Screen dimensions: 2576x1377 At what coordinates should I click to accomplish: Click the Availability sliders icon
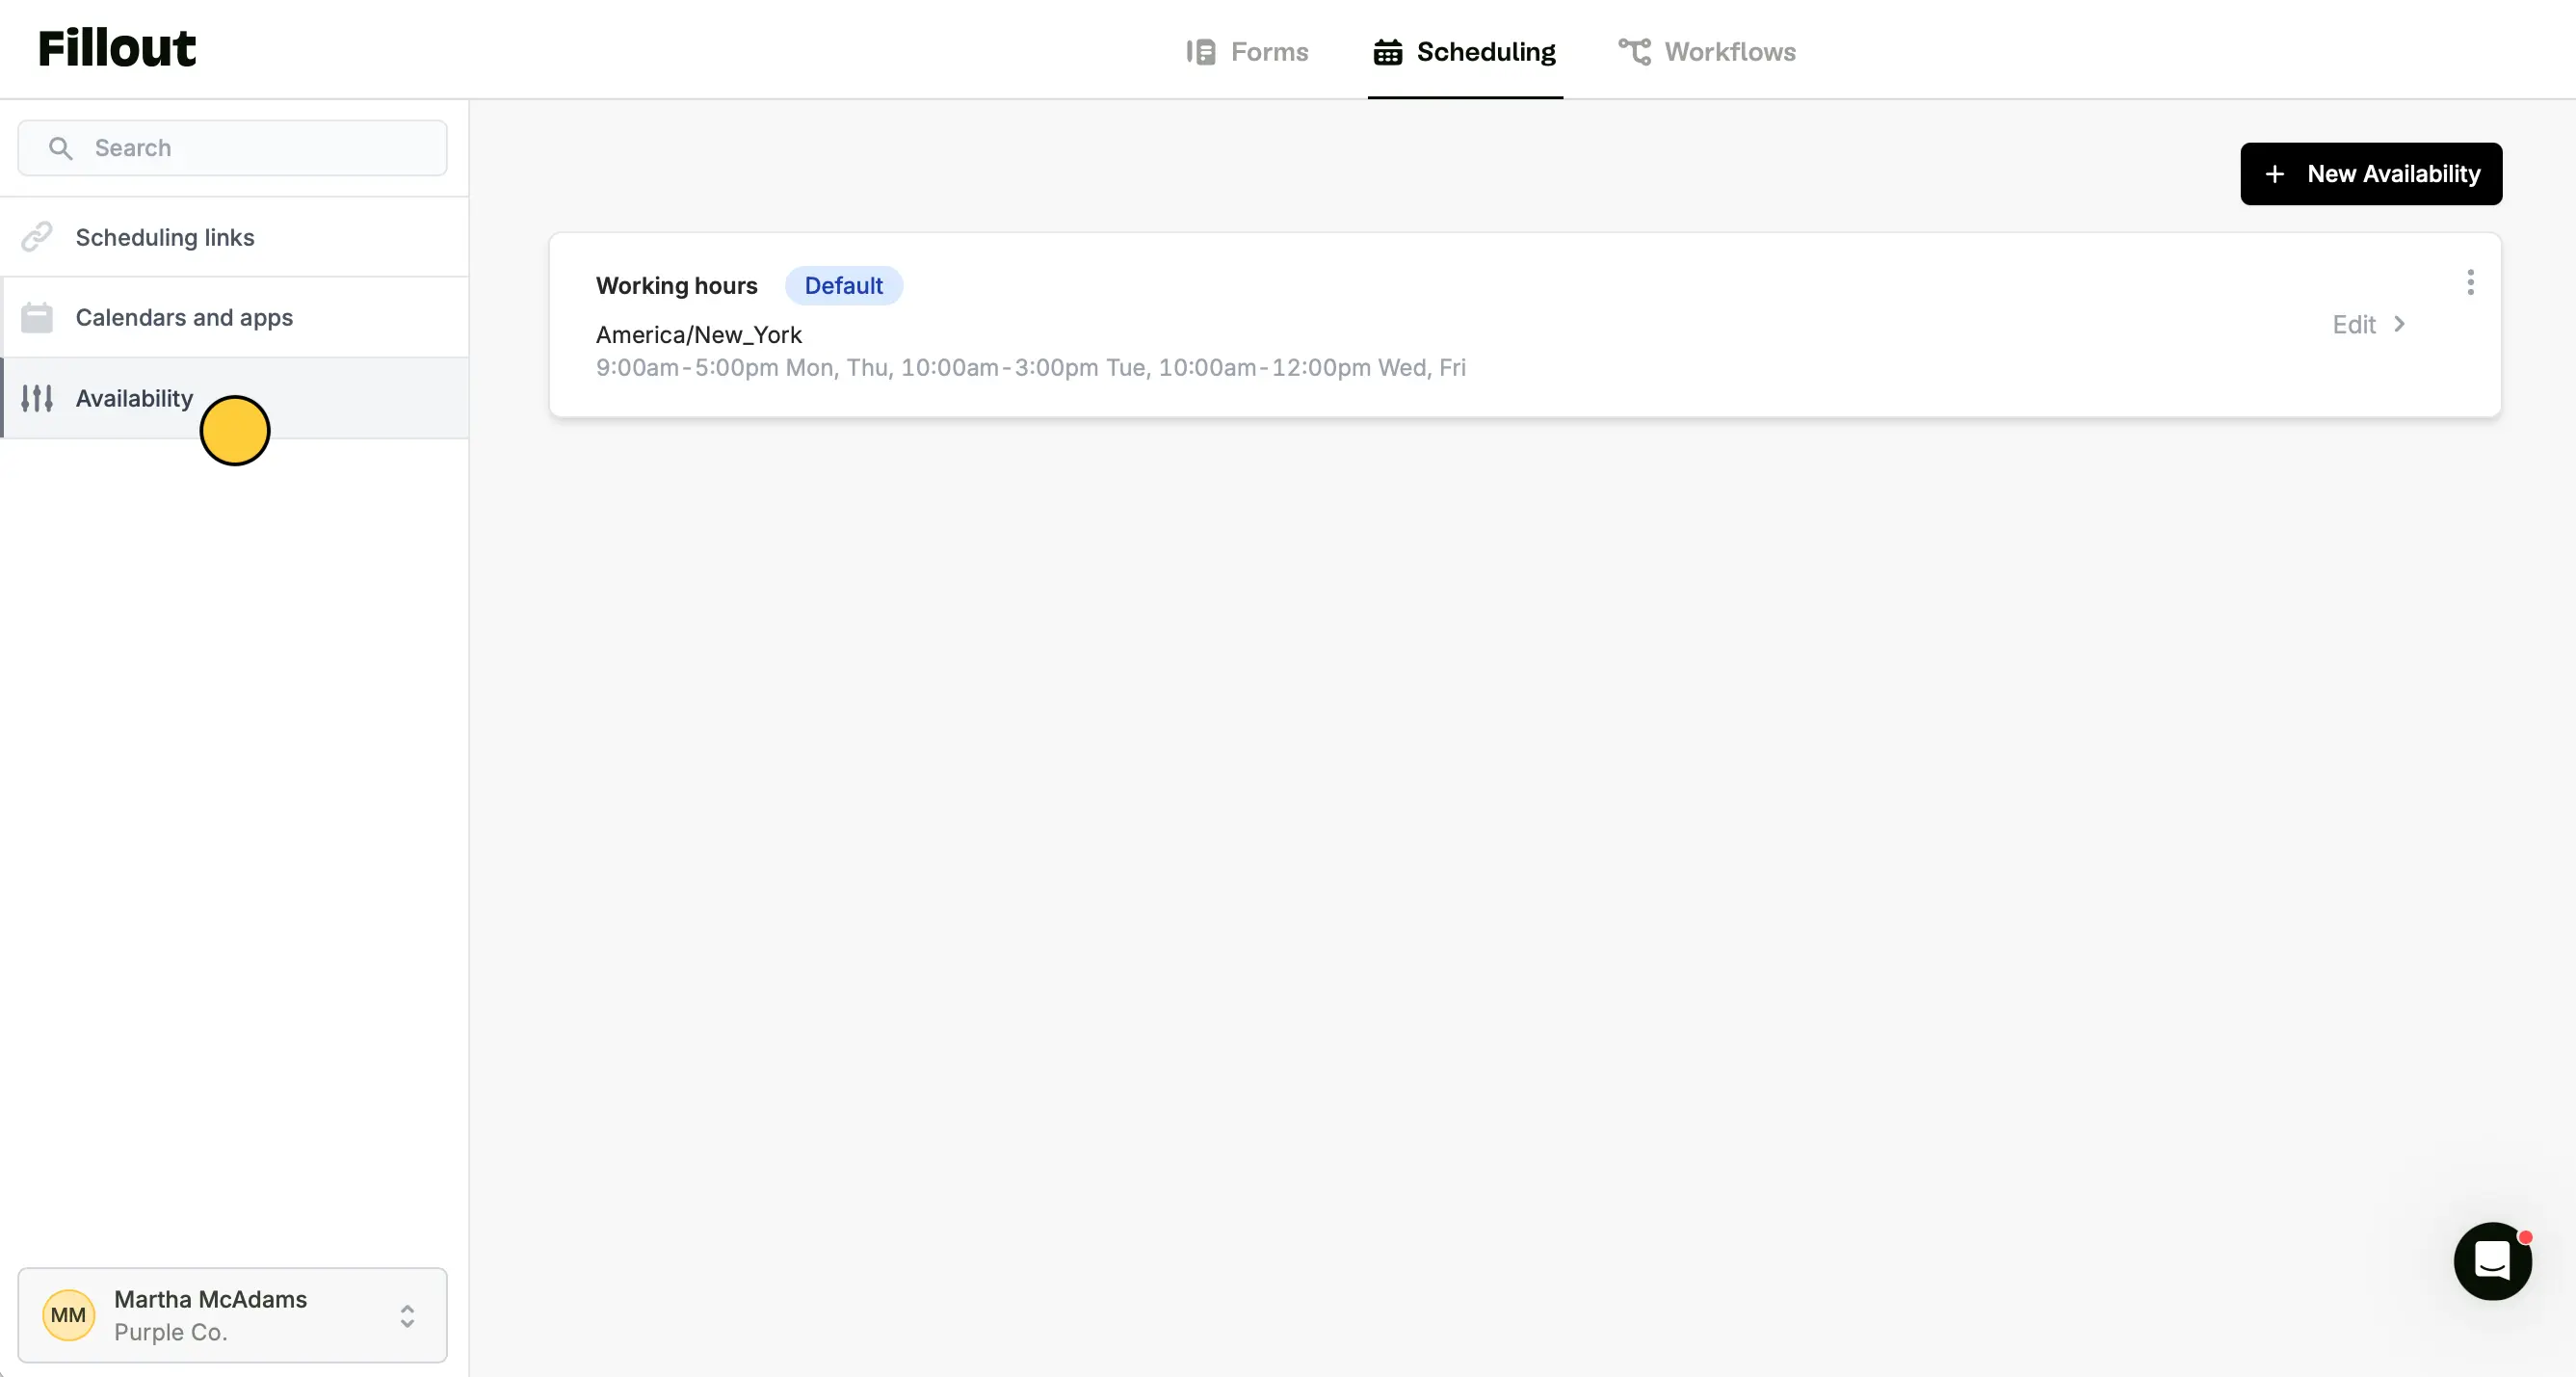[37, 398]
